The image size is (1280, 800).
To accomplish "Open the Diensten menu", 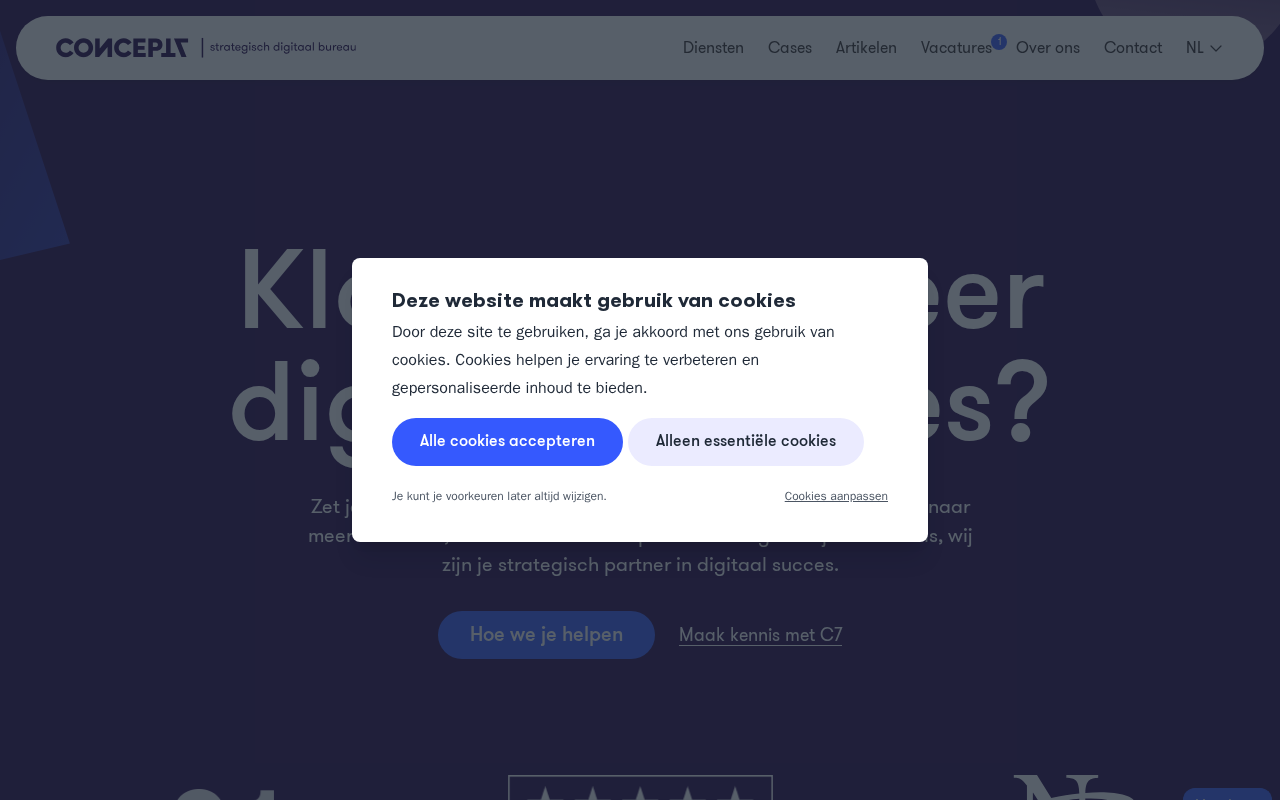I will 713,48.
